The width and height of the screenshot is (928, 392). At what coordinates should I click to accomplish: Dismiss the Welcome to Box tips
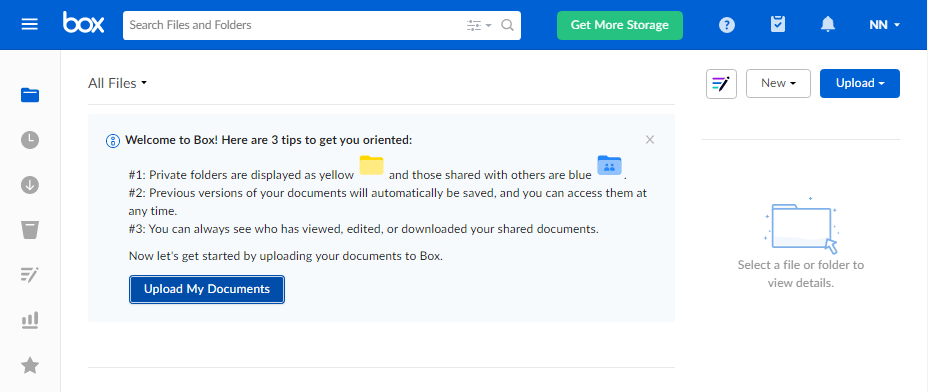click(650, 140)
